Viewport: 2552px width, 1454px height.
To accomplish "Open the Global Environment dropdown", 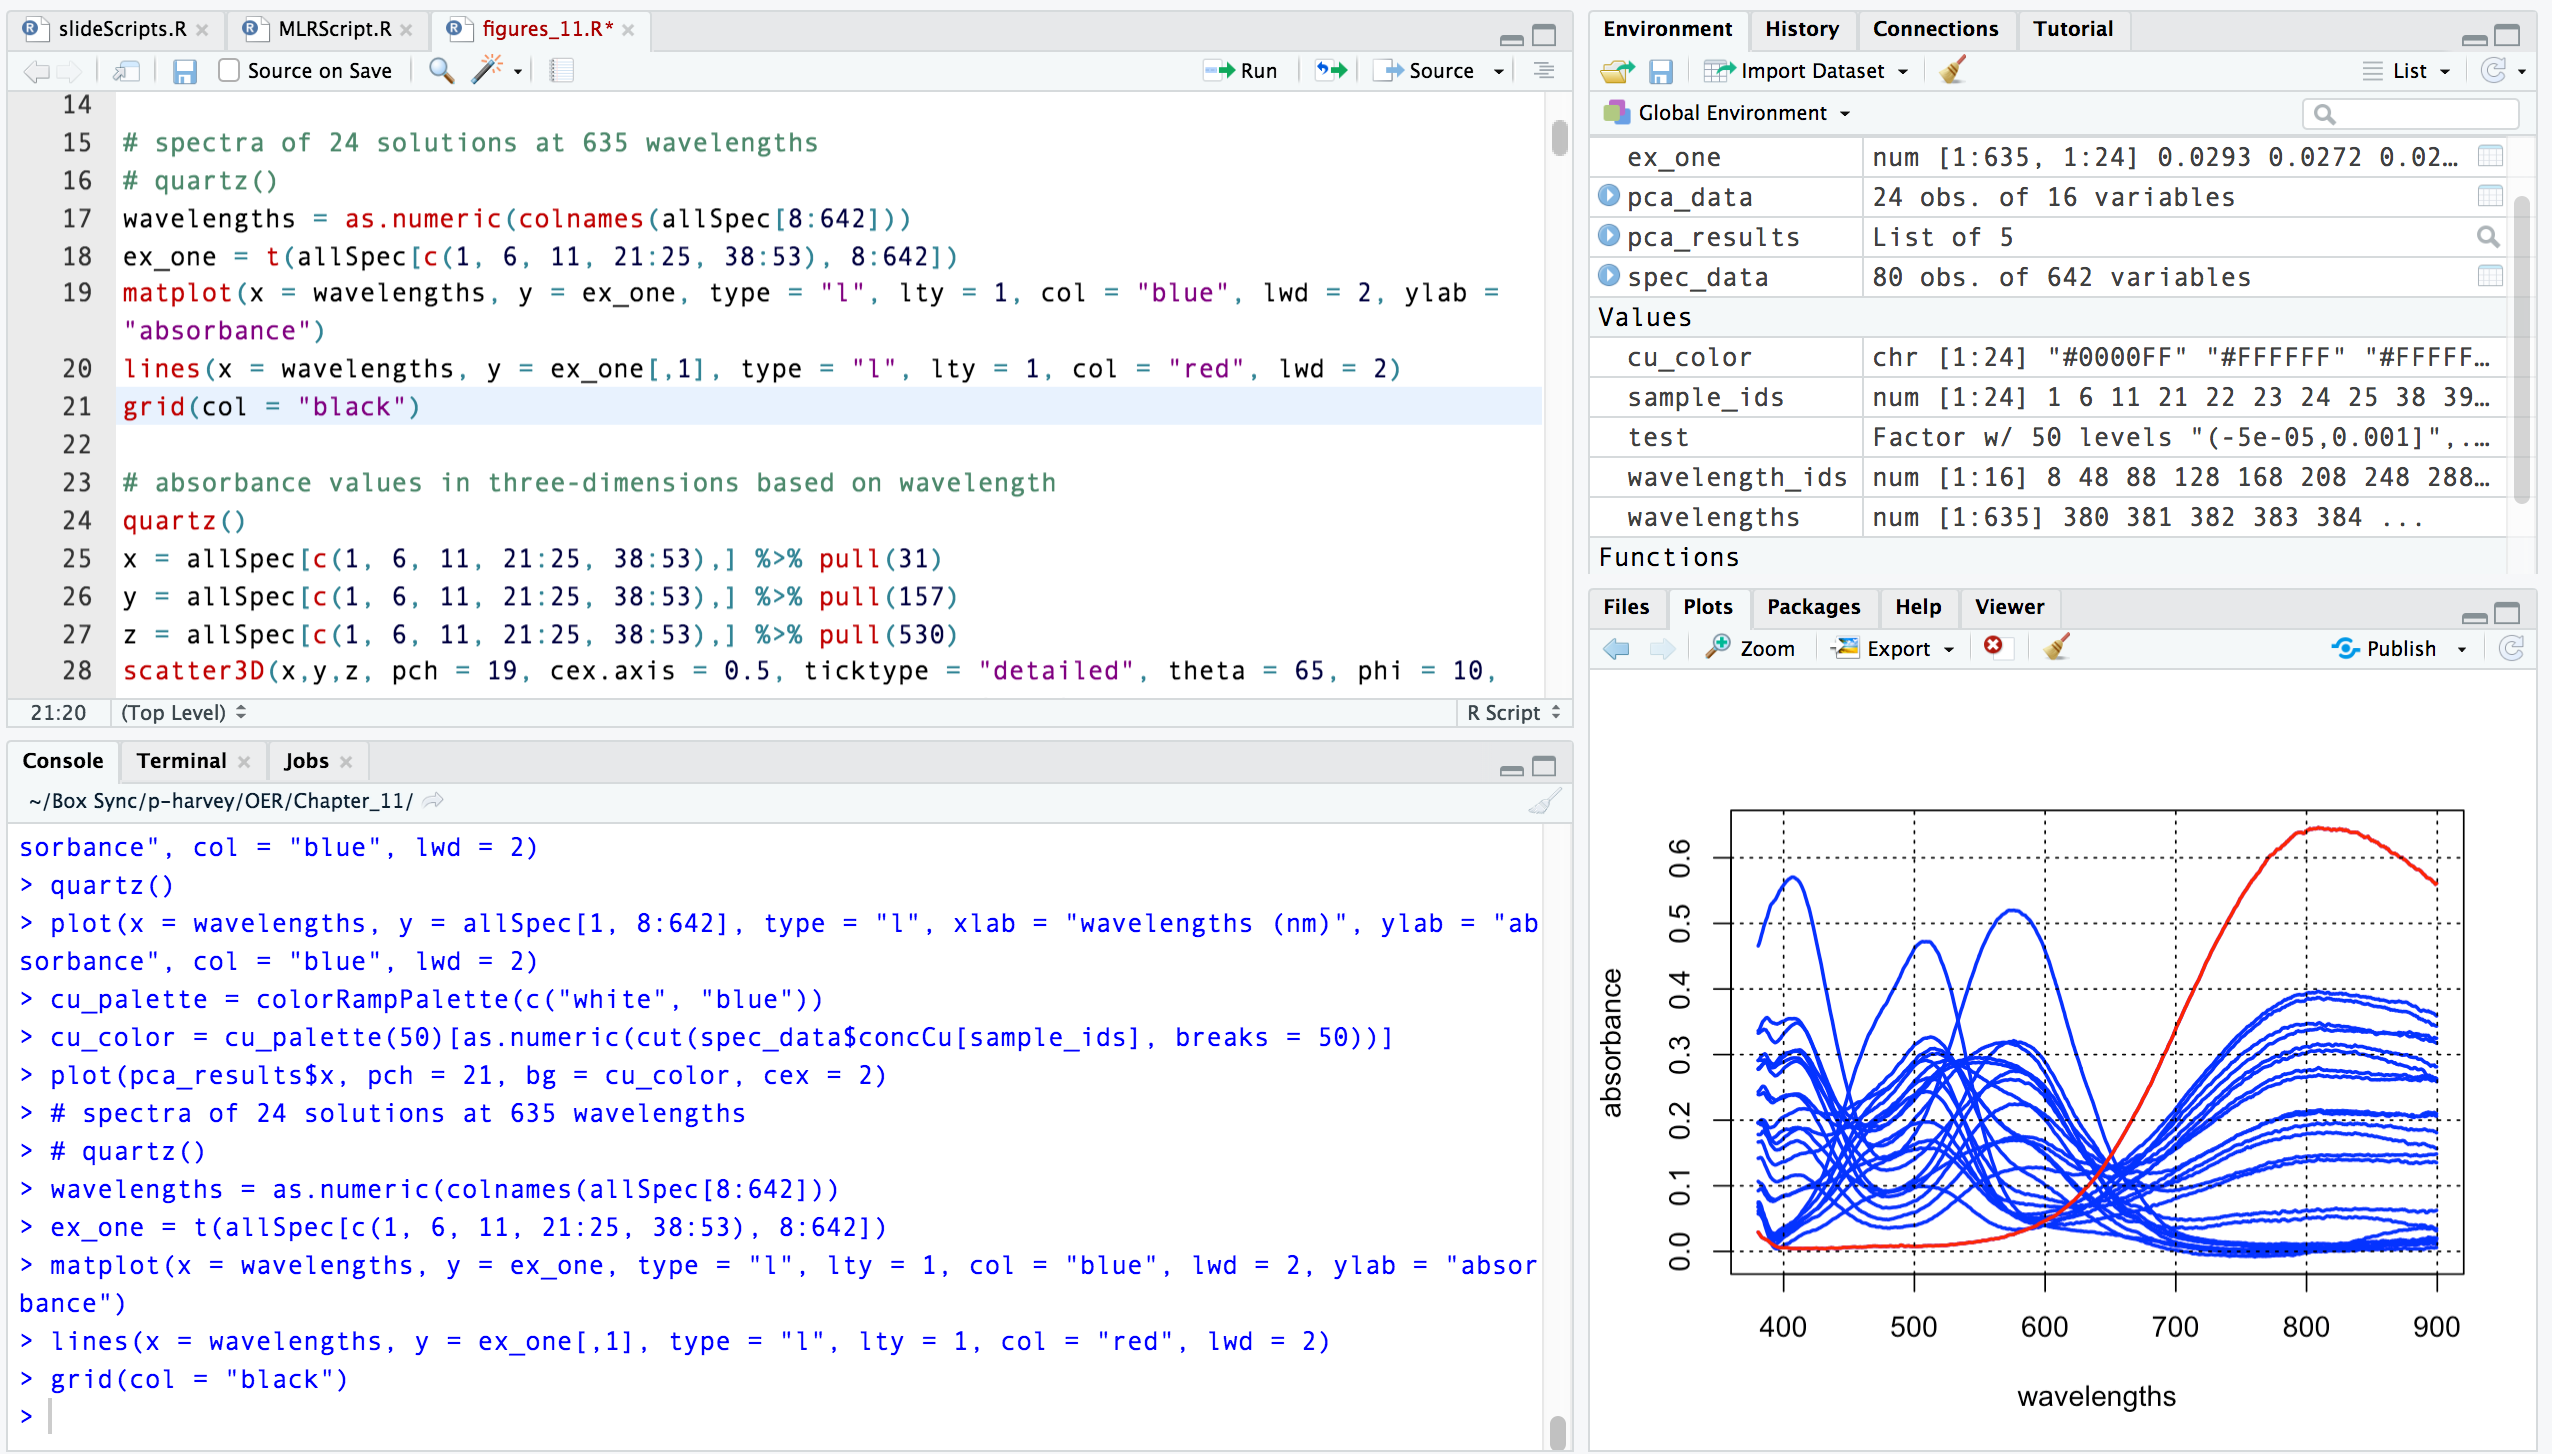I will [x=1738, y=113].
